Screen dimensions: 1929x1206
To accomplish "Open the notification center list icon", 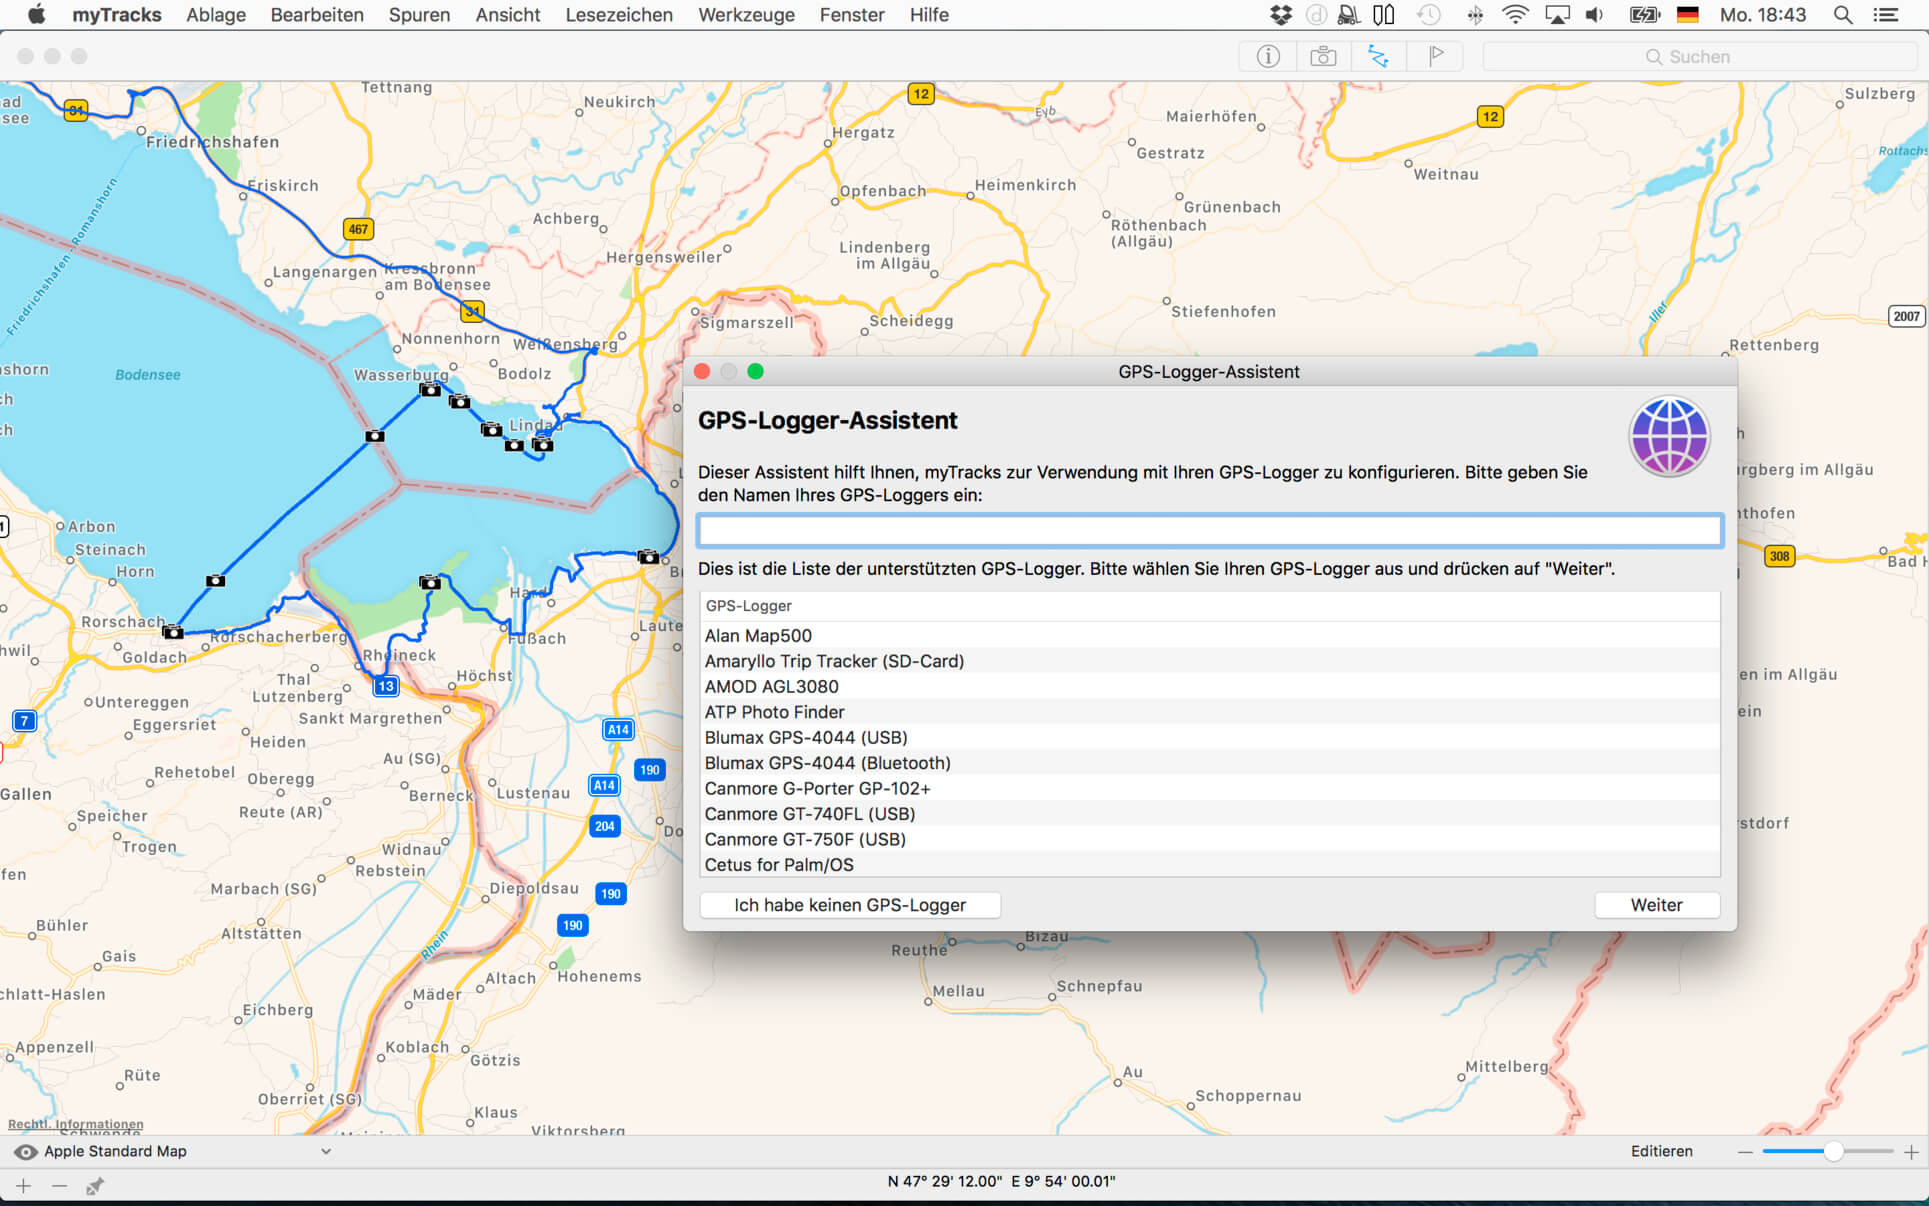I will [1885, 15].
